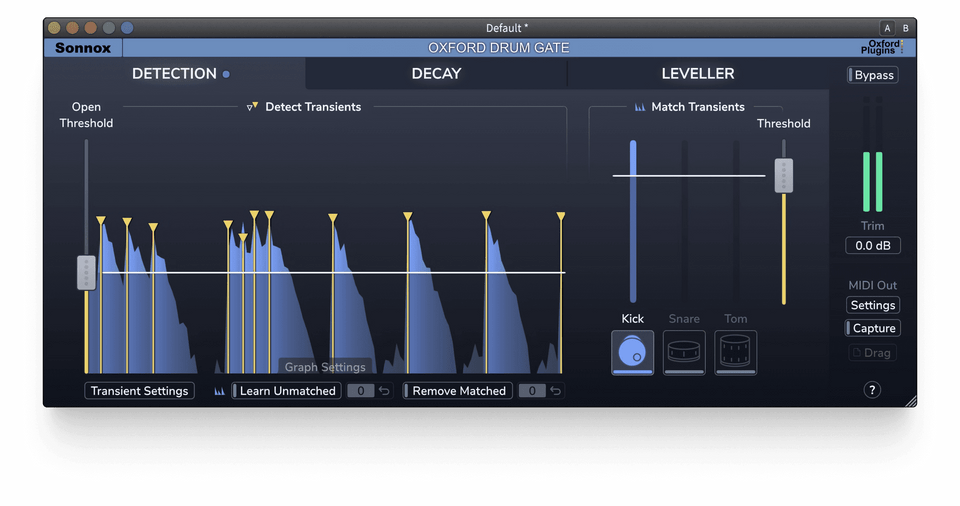Click the Sonnox logo
Screen dimensions: 960x506
point(83,48)
